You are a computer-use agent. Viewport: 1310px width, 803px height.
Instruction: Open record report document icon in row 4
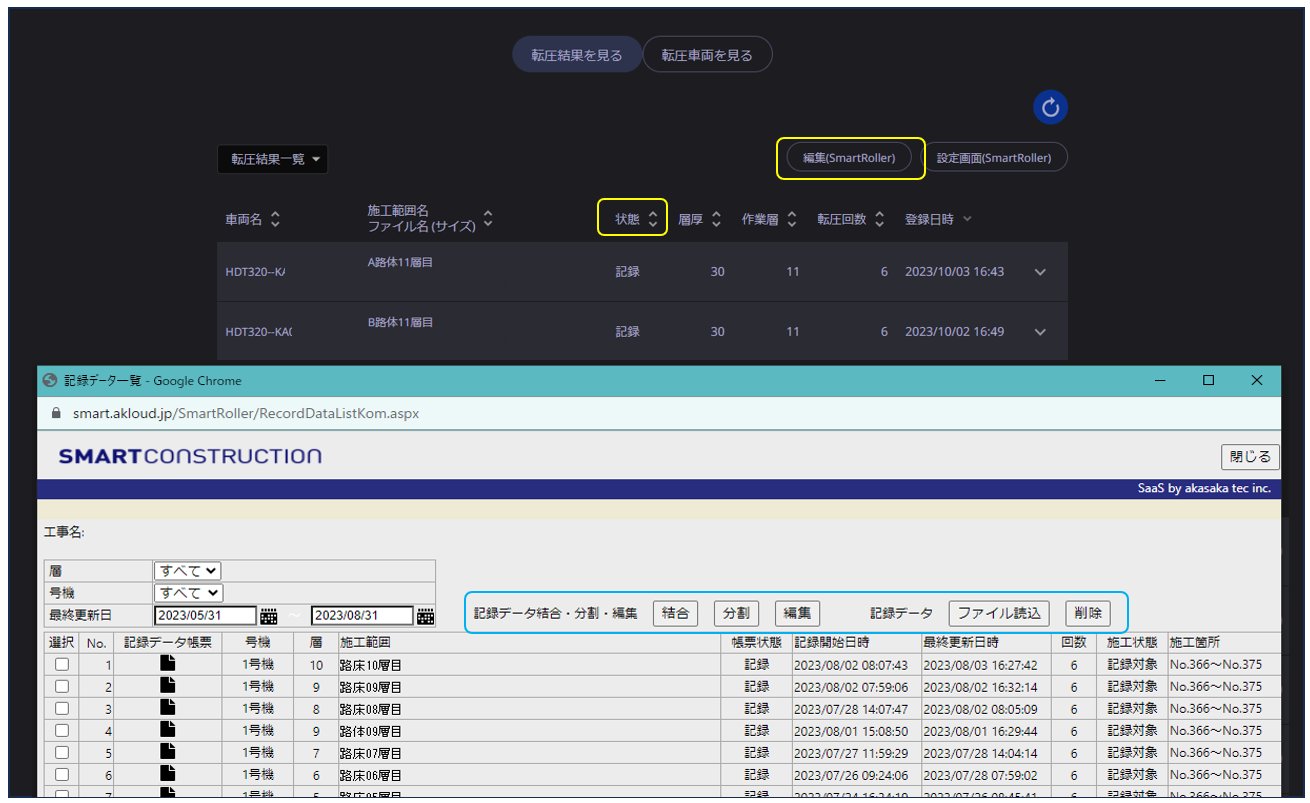tap(168, 730)
